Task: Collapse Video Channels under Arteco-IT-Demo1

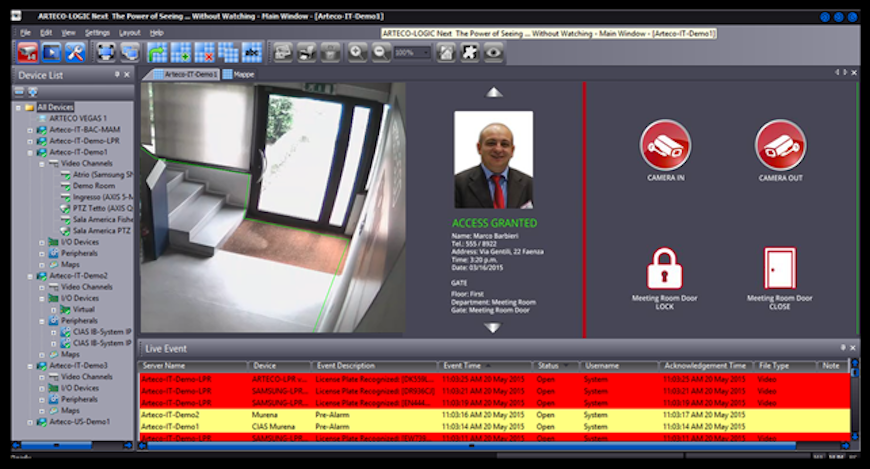Action: (42, 164)
